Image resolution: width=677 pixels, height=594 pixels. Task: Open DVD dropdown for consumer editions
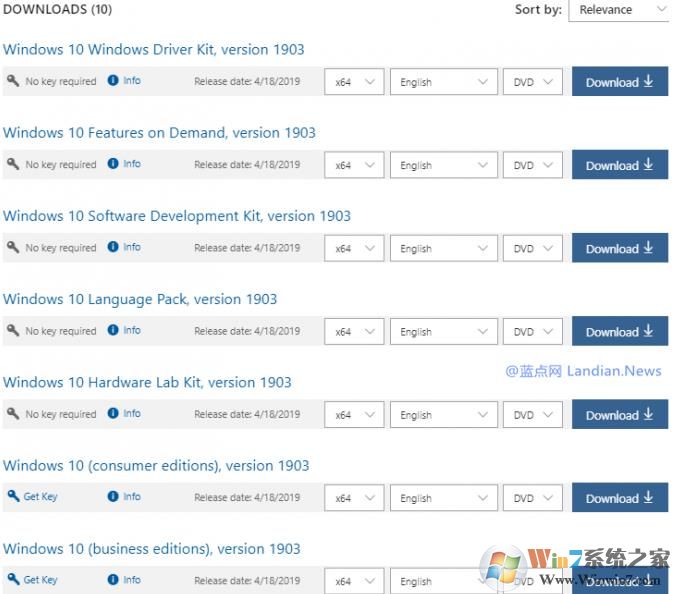point(533,498)
